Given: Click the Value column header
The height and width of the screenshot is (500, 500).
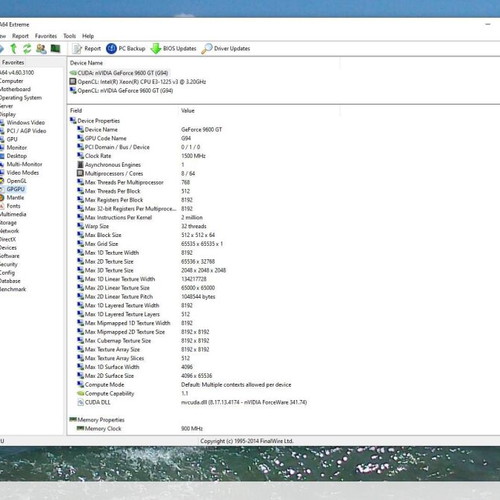Looking at the screenshot, I should pos(188,110).
